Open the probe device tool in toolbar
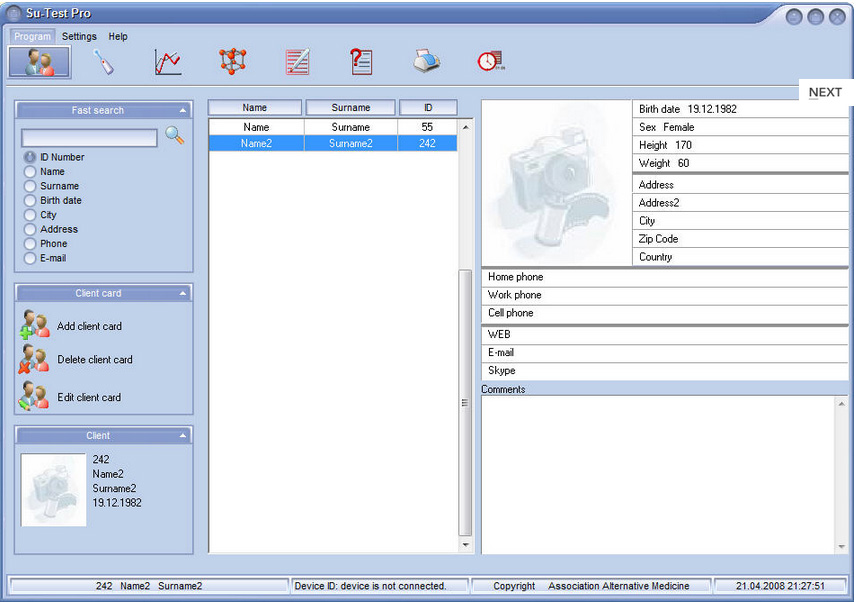This screenshot has width=856, height=602. point(104,62)
